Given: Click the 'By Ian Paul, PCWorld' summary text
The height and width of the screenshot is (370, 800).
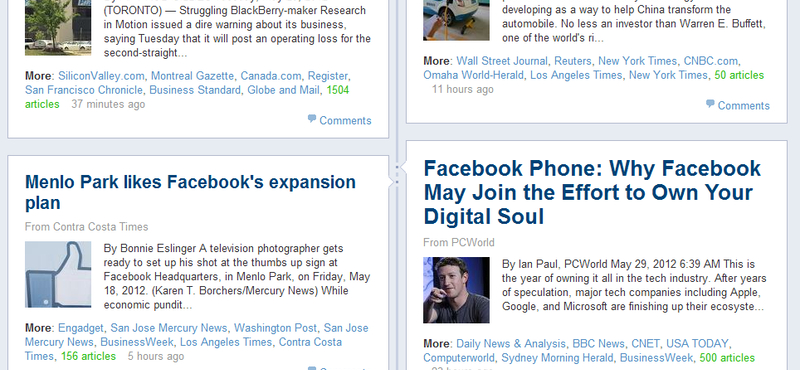Looking at the screenshot, I should [634, 286].
